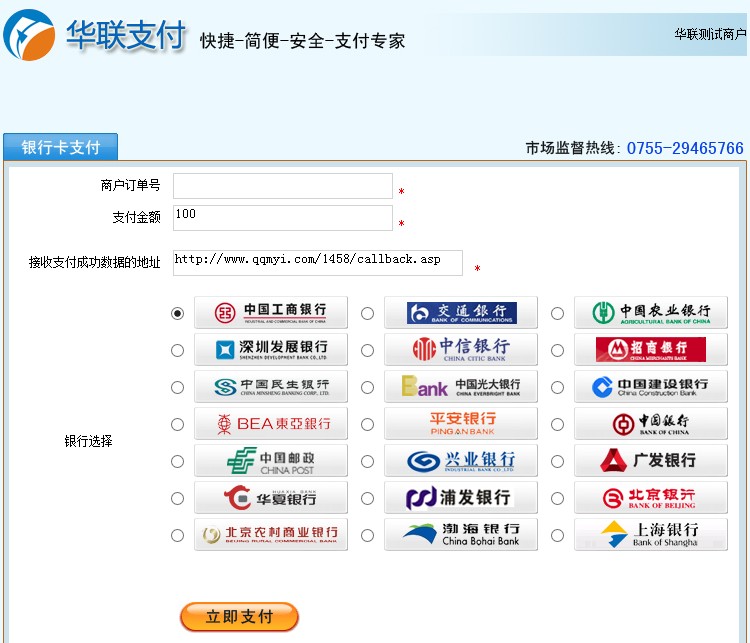Click the BEA東亞銀行 bank logo
This screenshot has height=643, width=750.
click(271, 423)
